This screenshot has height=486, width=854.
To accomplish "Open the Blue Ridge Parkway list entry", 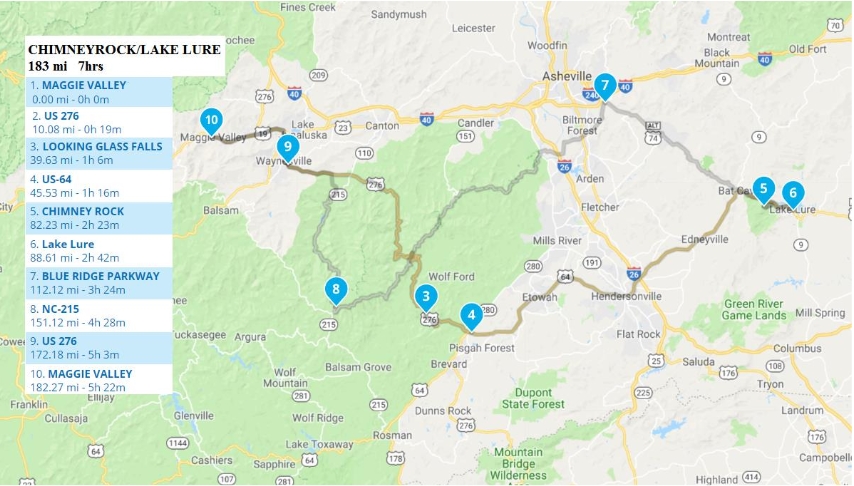I will point(99,283).
